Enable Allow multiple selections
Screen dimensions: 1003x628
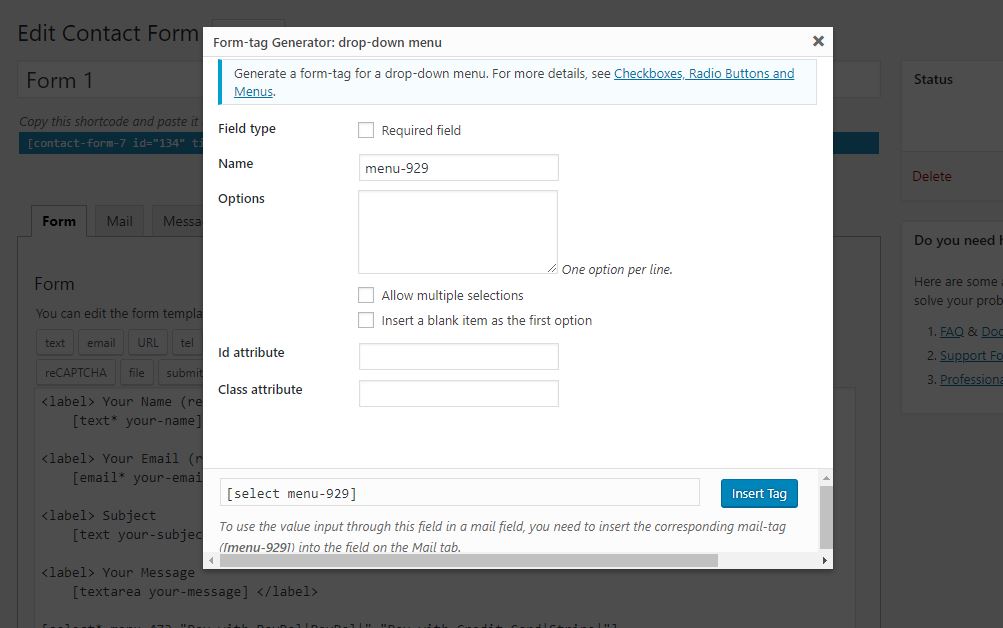coord(366,295)
